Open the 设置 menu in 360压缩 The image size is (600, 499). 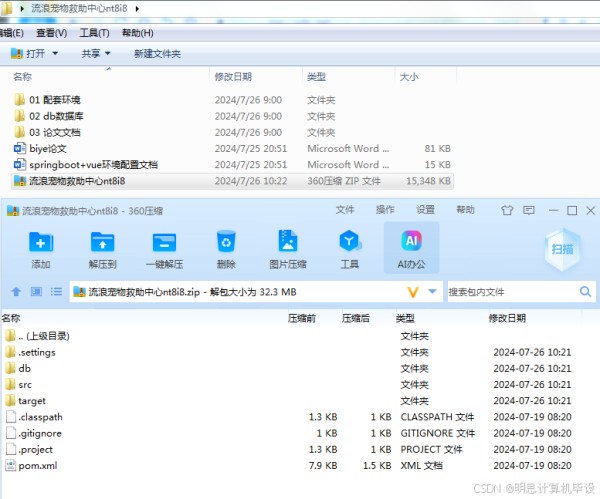(x=425, y=210)
